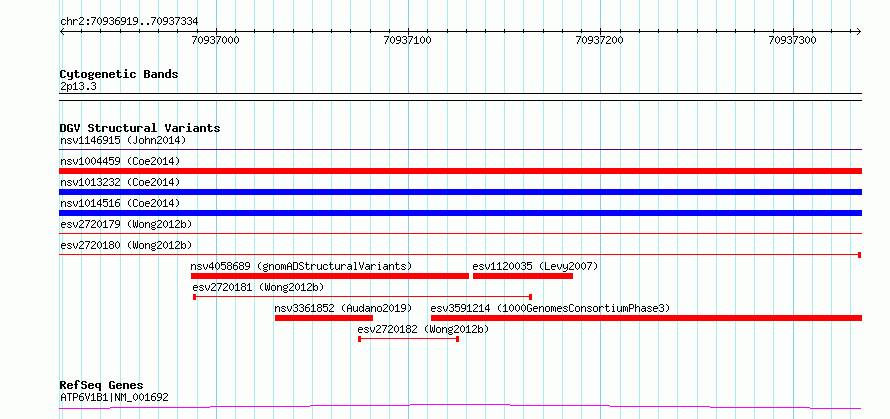
Task: Click the esv1120035 (Levy2007) red bar
Action: coord(523,276)
